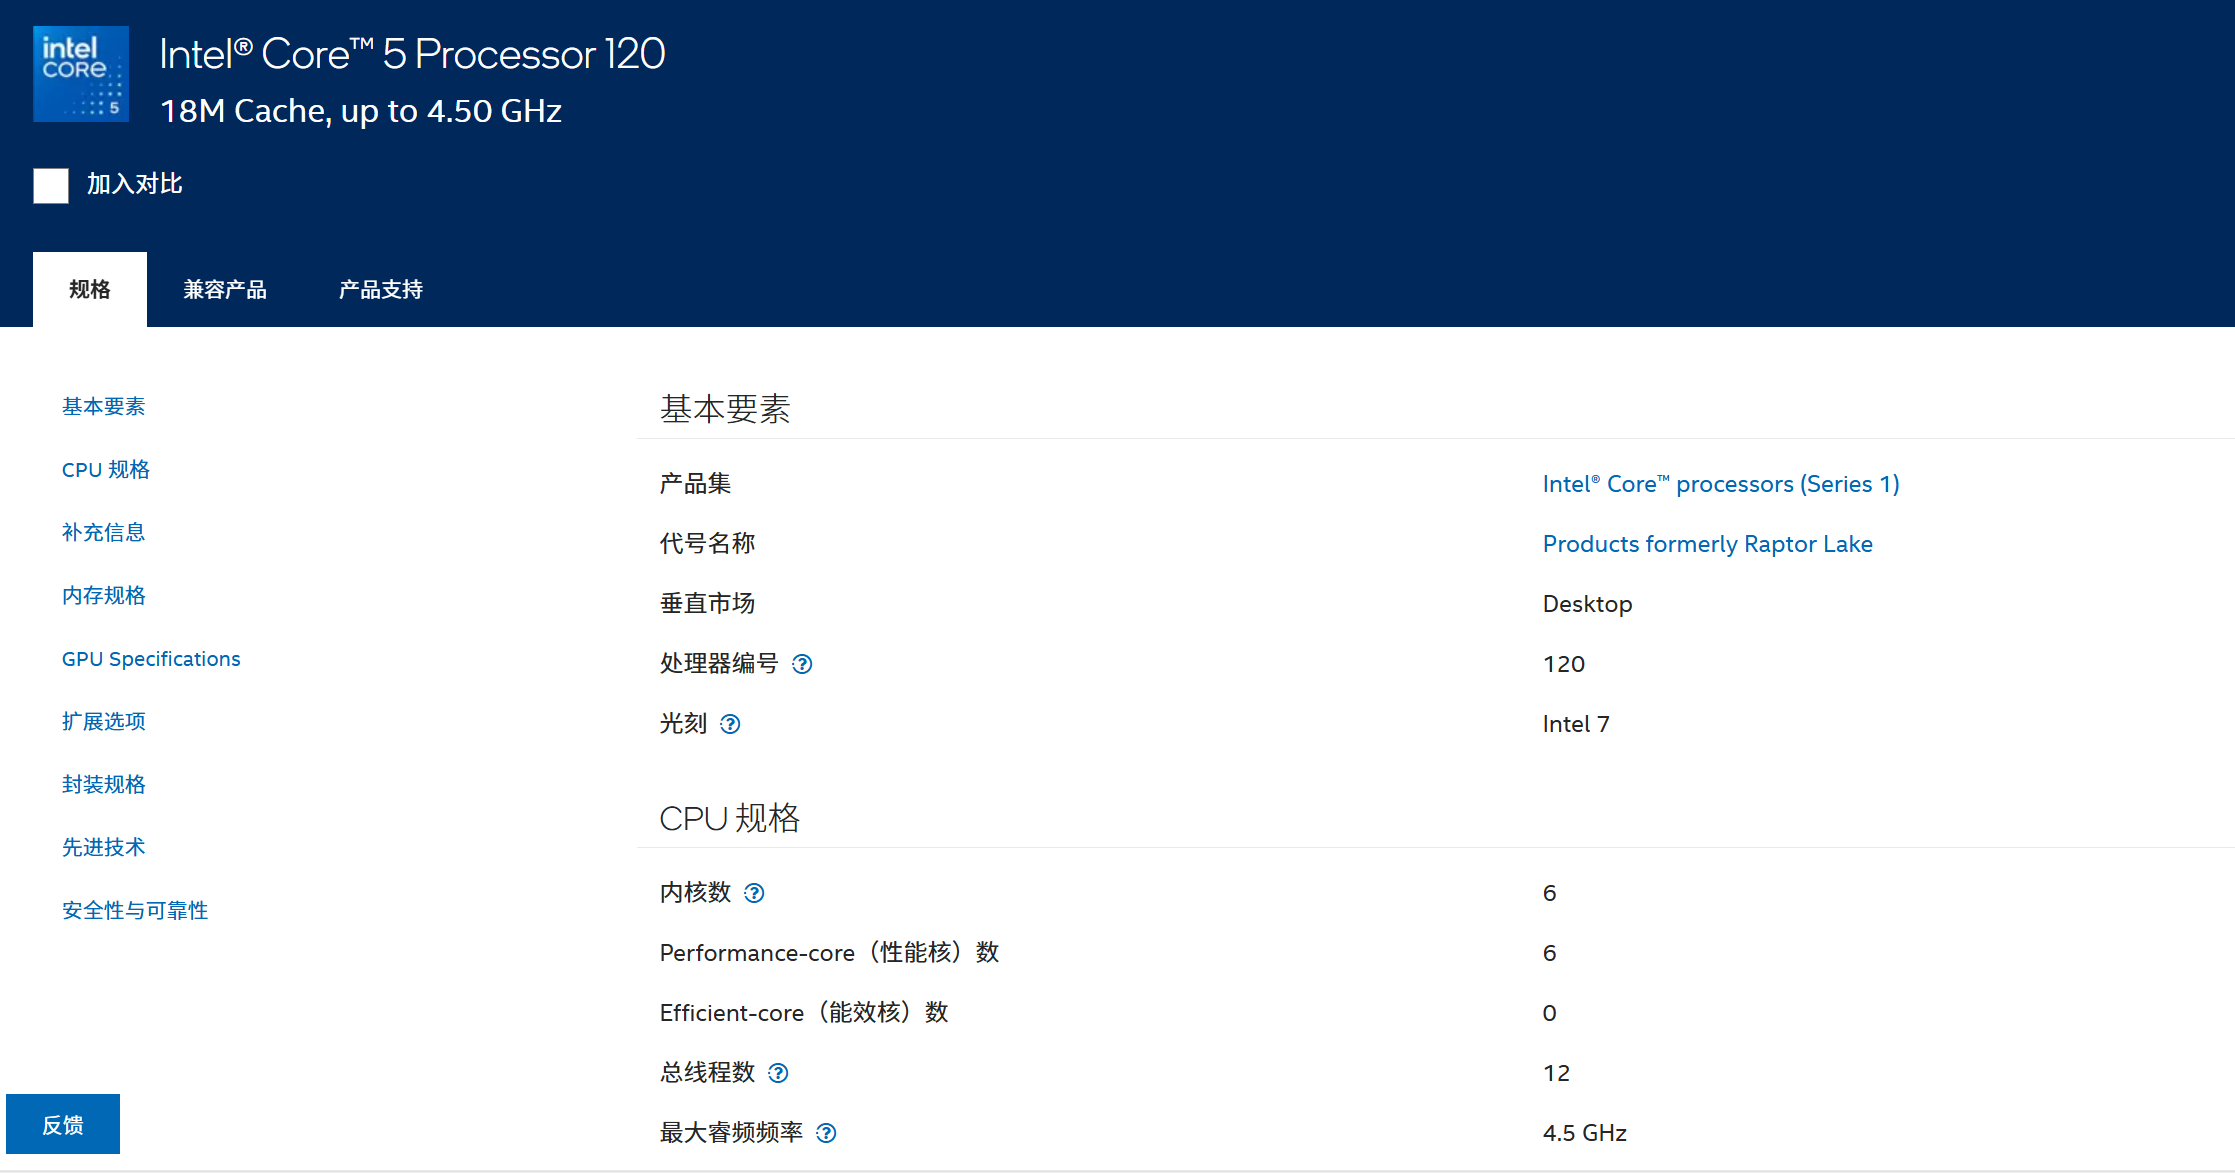Go to 安全性与可靠性 sidebar link
Screen dimensions: 2235x1173
coord(135,910)
